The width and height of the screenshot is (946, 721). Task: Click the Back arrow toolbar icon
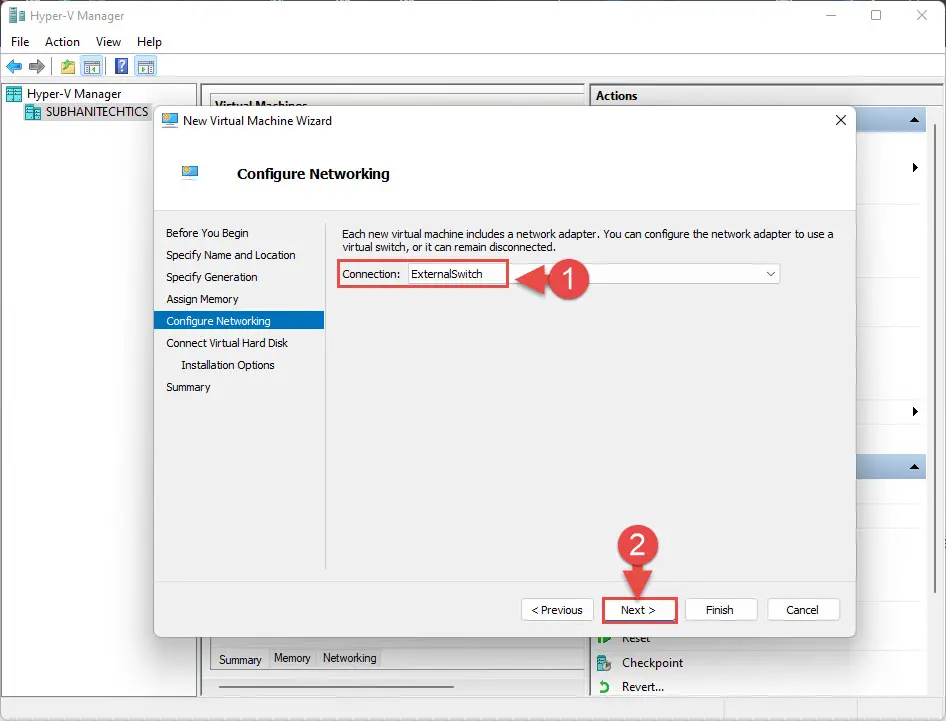pos(14,66)
